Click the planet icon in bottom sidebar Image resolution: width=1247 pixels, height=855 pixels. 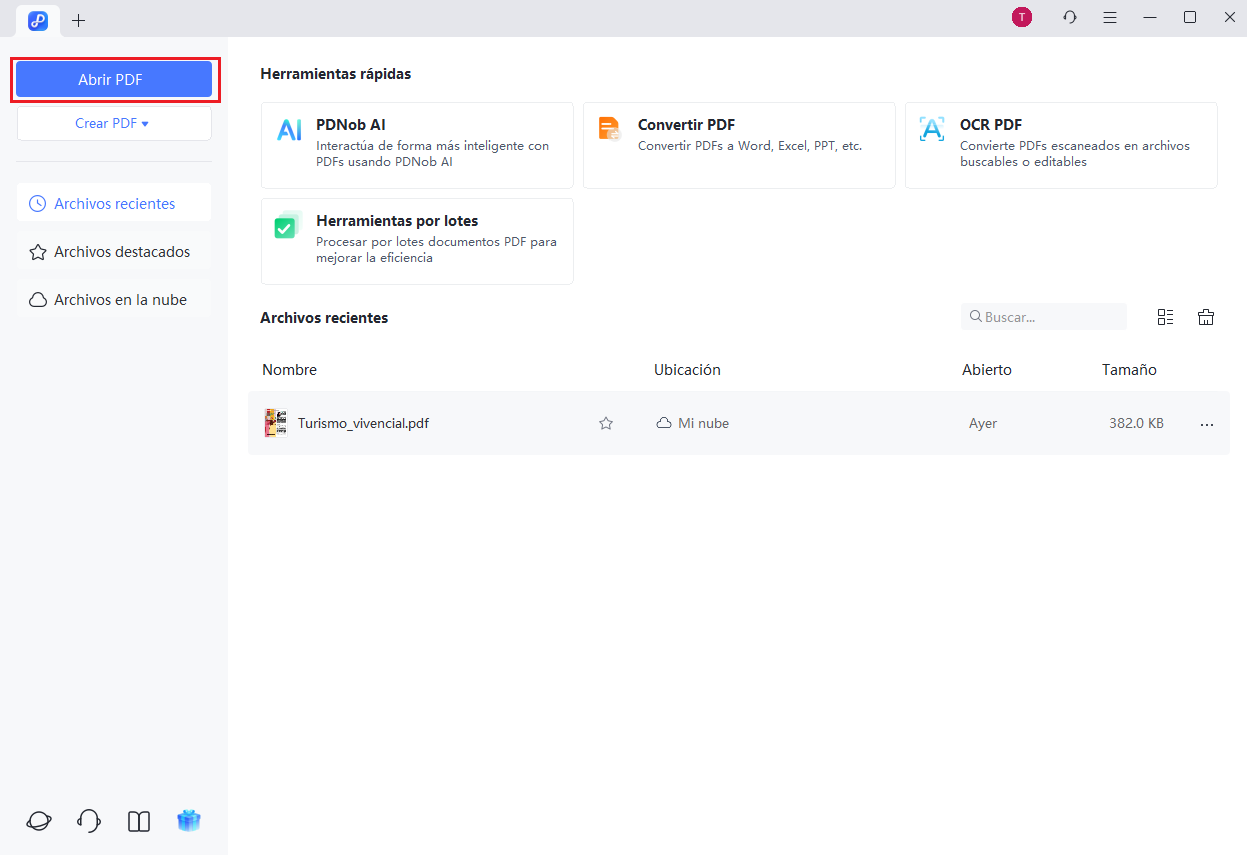[x=39, y=821]
